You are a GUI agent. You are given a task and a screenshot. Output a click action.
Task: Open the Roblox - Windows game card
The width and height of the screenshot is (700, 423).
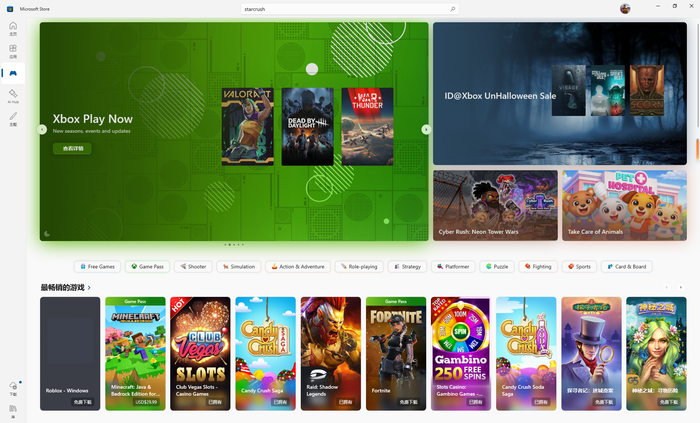point(70,354)
